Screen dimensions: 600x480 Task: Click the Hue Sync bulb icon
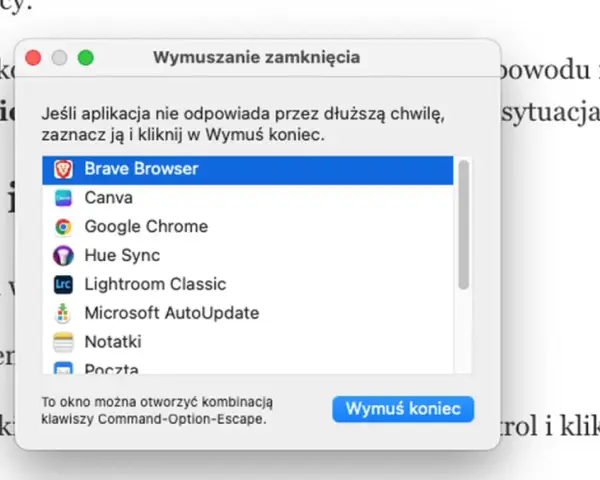tap(63, 255)
